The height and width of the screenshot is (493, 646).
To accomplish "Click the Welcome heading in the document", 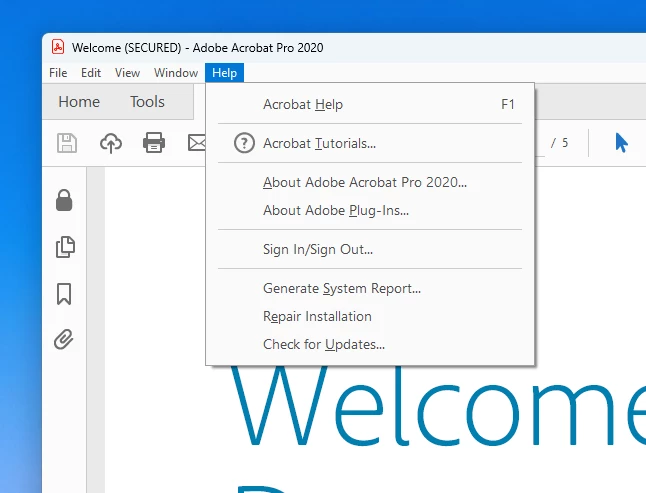I will [x=438, y=406].
